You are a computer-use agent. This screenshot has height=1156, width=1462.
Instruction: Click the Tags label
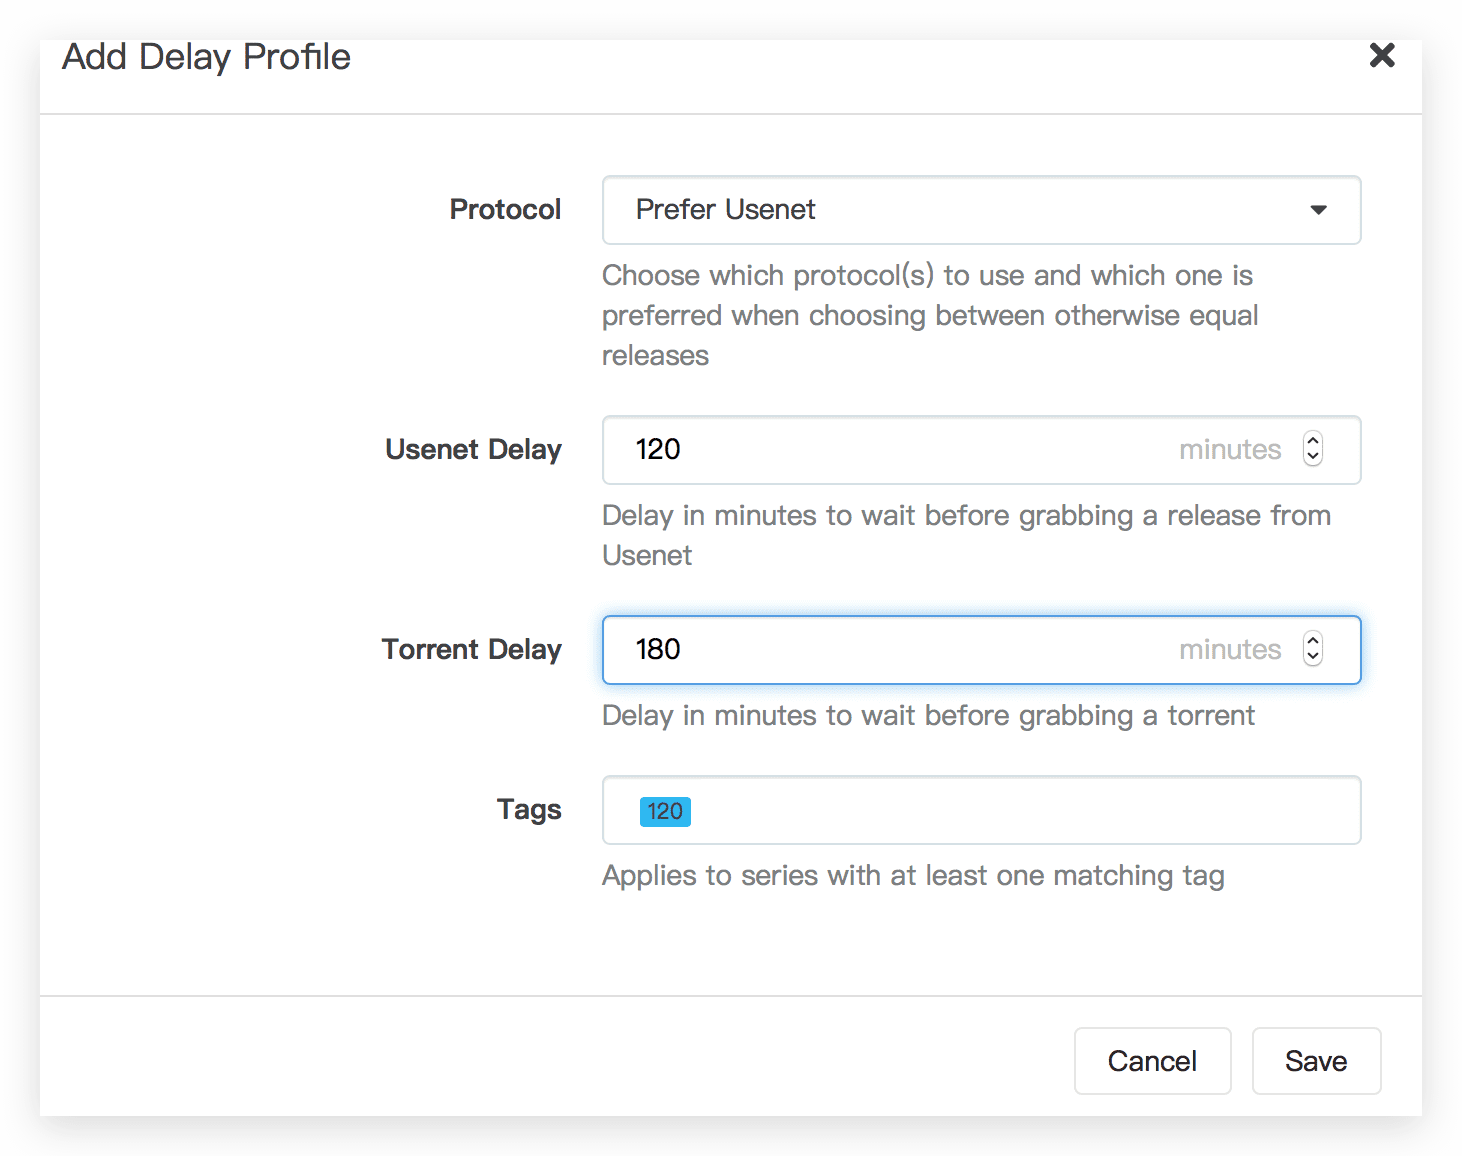529,810
